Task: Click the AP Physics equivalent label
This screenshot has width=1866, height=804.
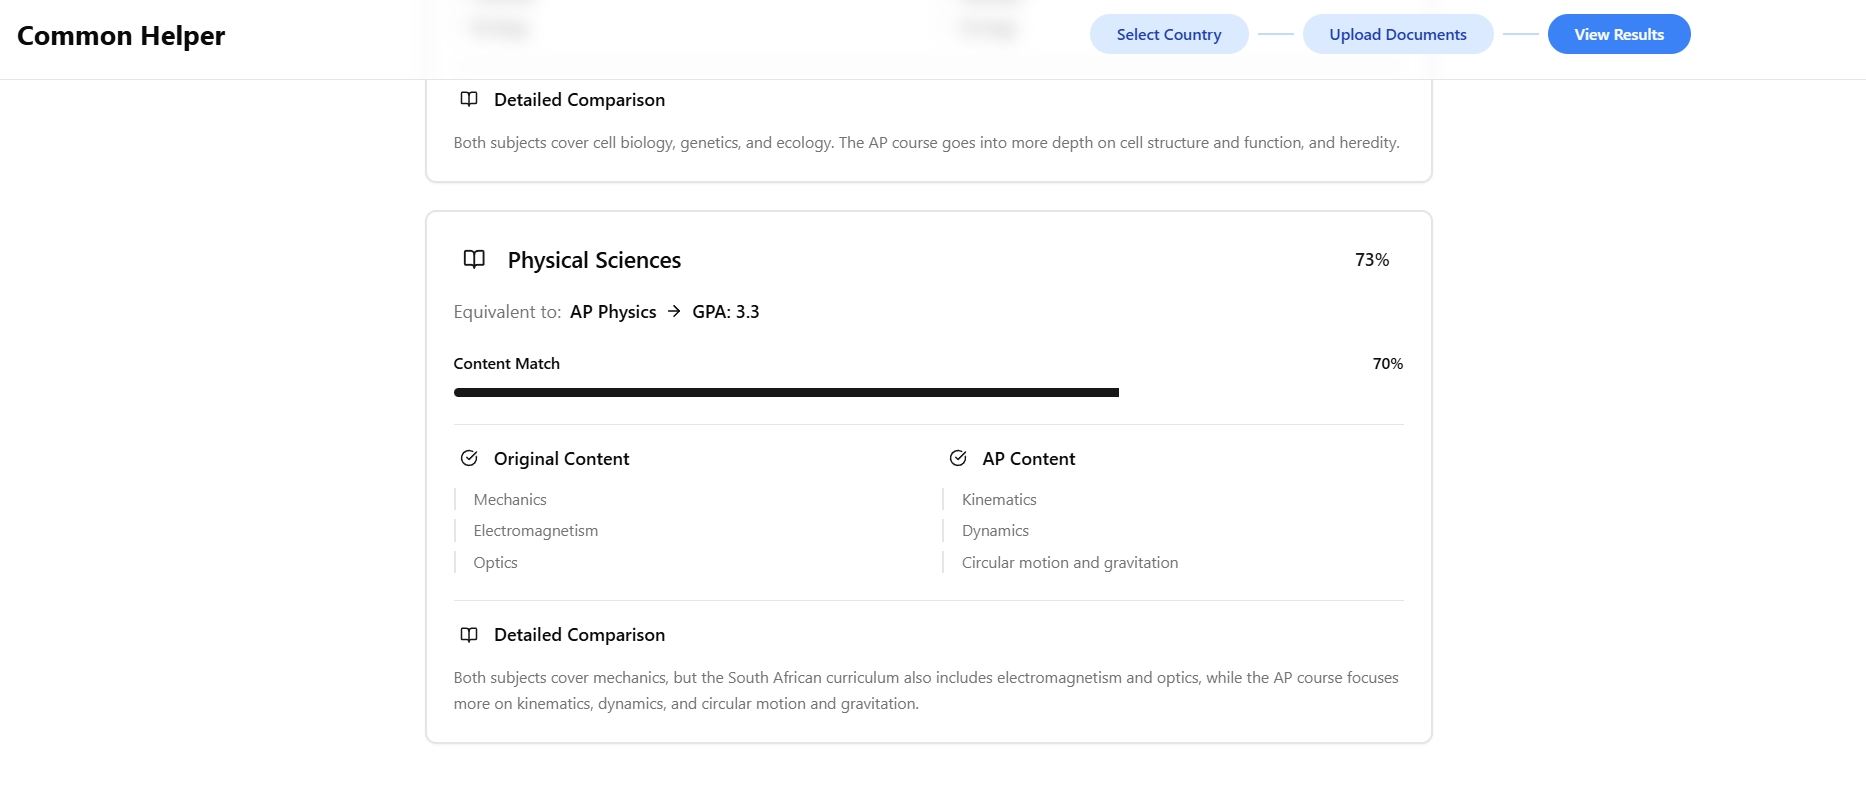Action: 613,312
